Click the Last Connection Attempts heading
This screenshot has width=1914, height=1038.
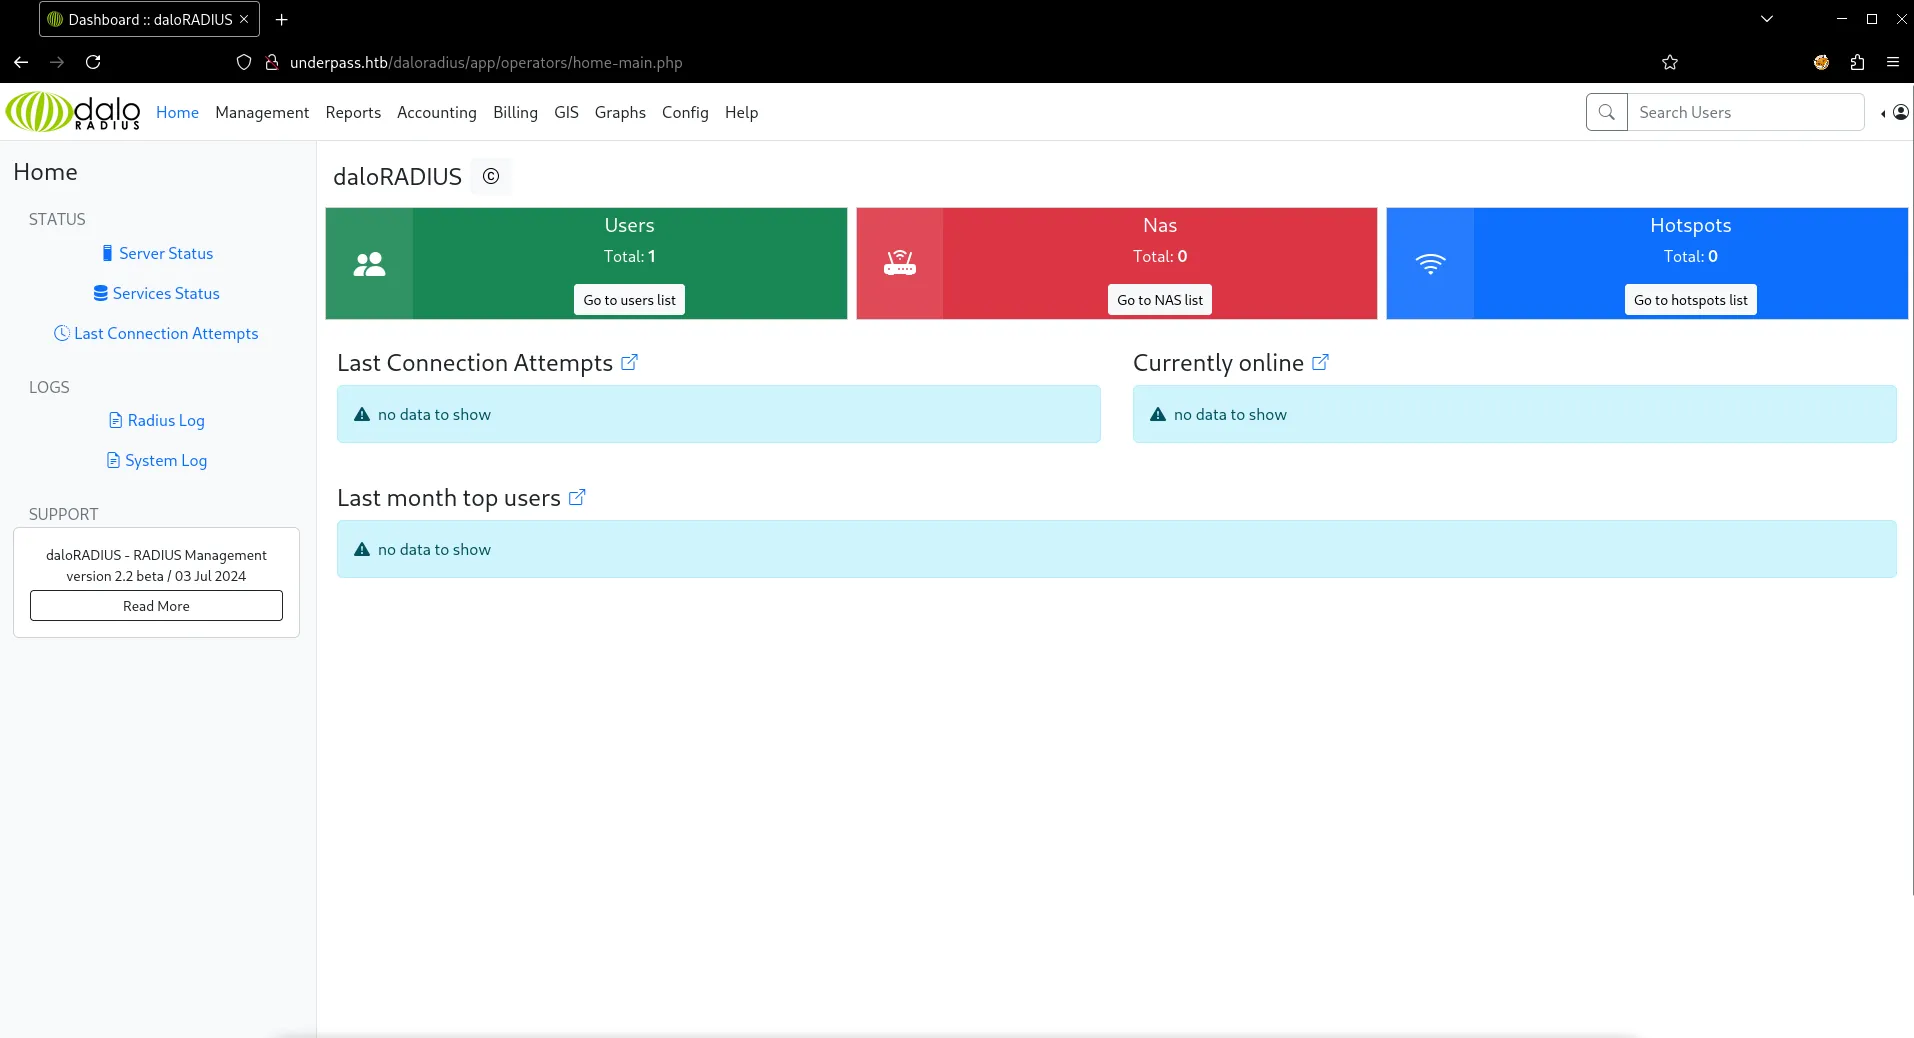click(475, 362)
